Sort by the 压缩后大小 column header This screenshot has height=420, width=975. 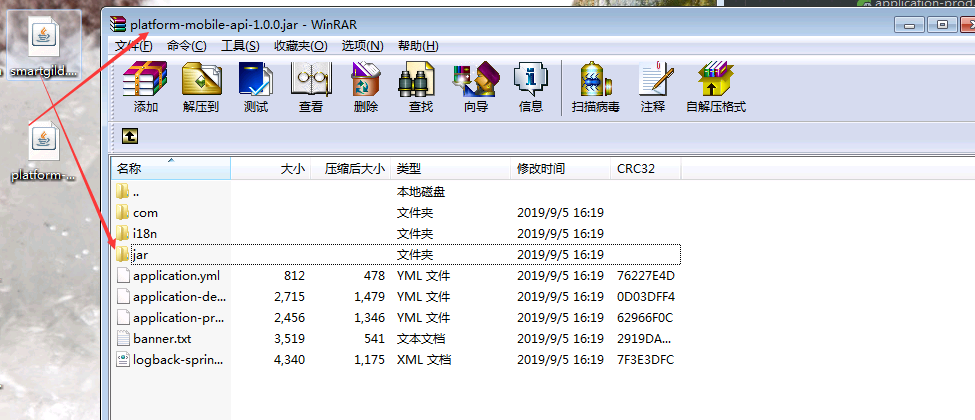pos(351,169)
